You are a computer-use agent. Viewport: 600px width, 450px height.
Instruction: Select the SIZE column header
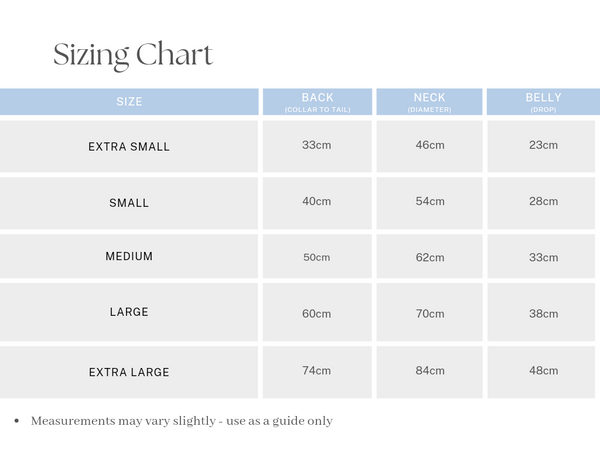129,102
